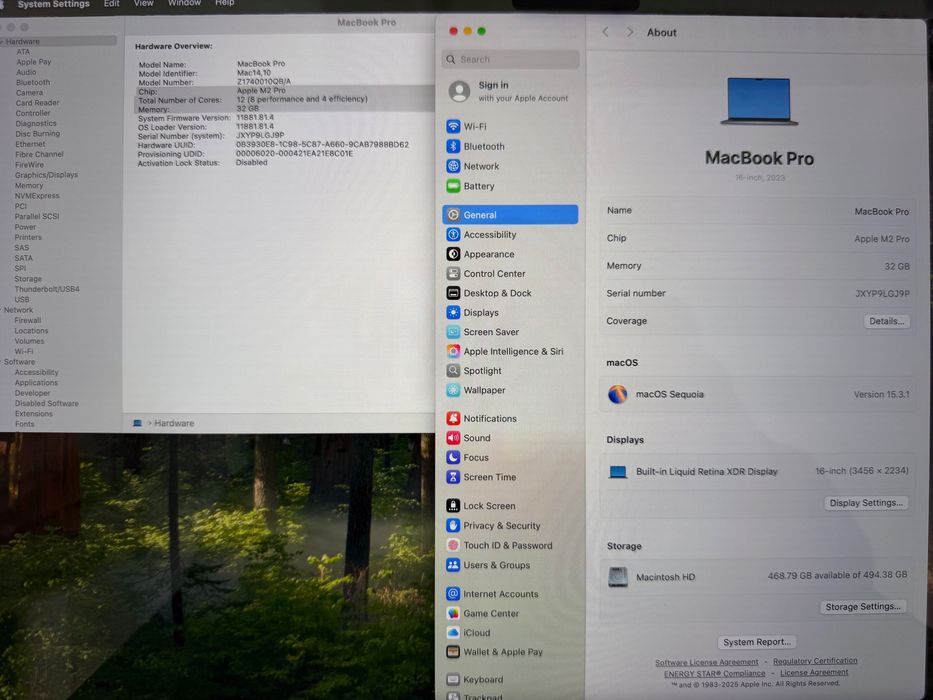The height and width of the screenshot is (700, 933).
Task: Click the Macintosh HD drive icon
Action: 618,577
